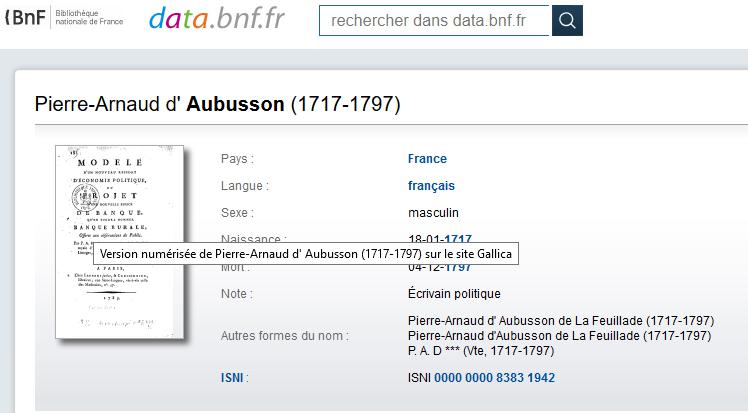748x413 pixels.
Task: Click the BnF logo in the header
Action: 25,18
